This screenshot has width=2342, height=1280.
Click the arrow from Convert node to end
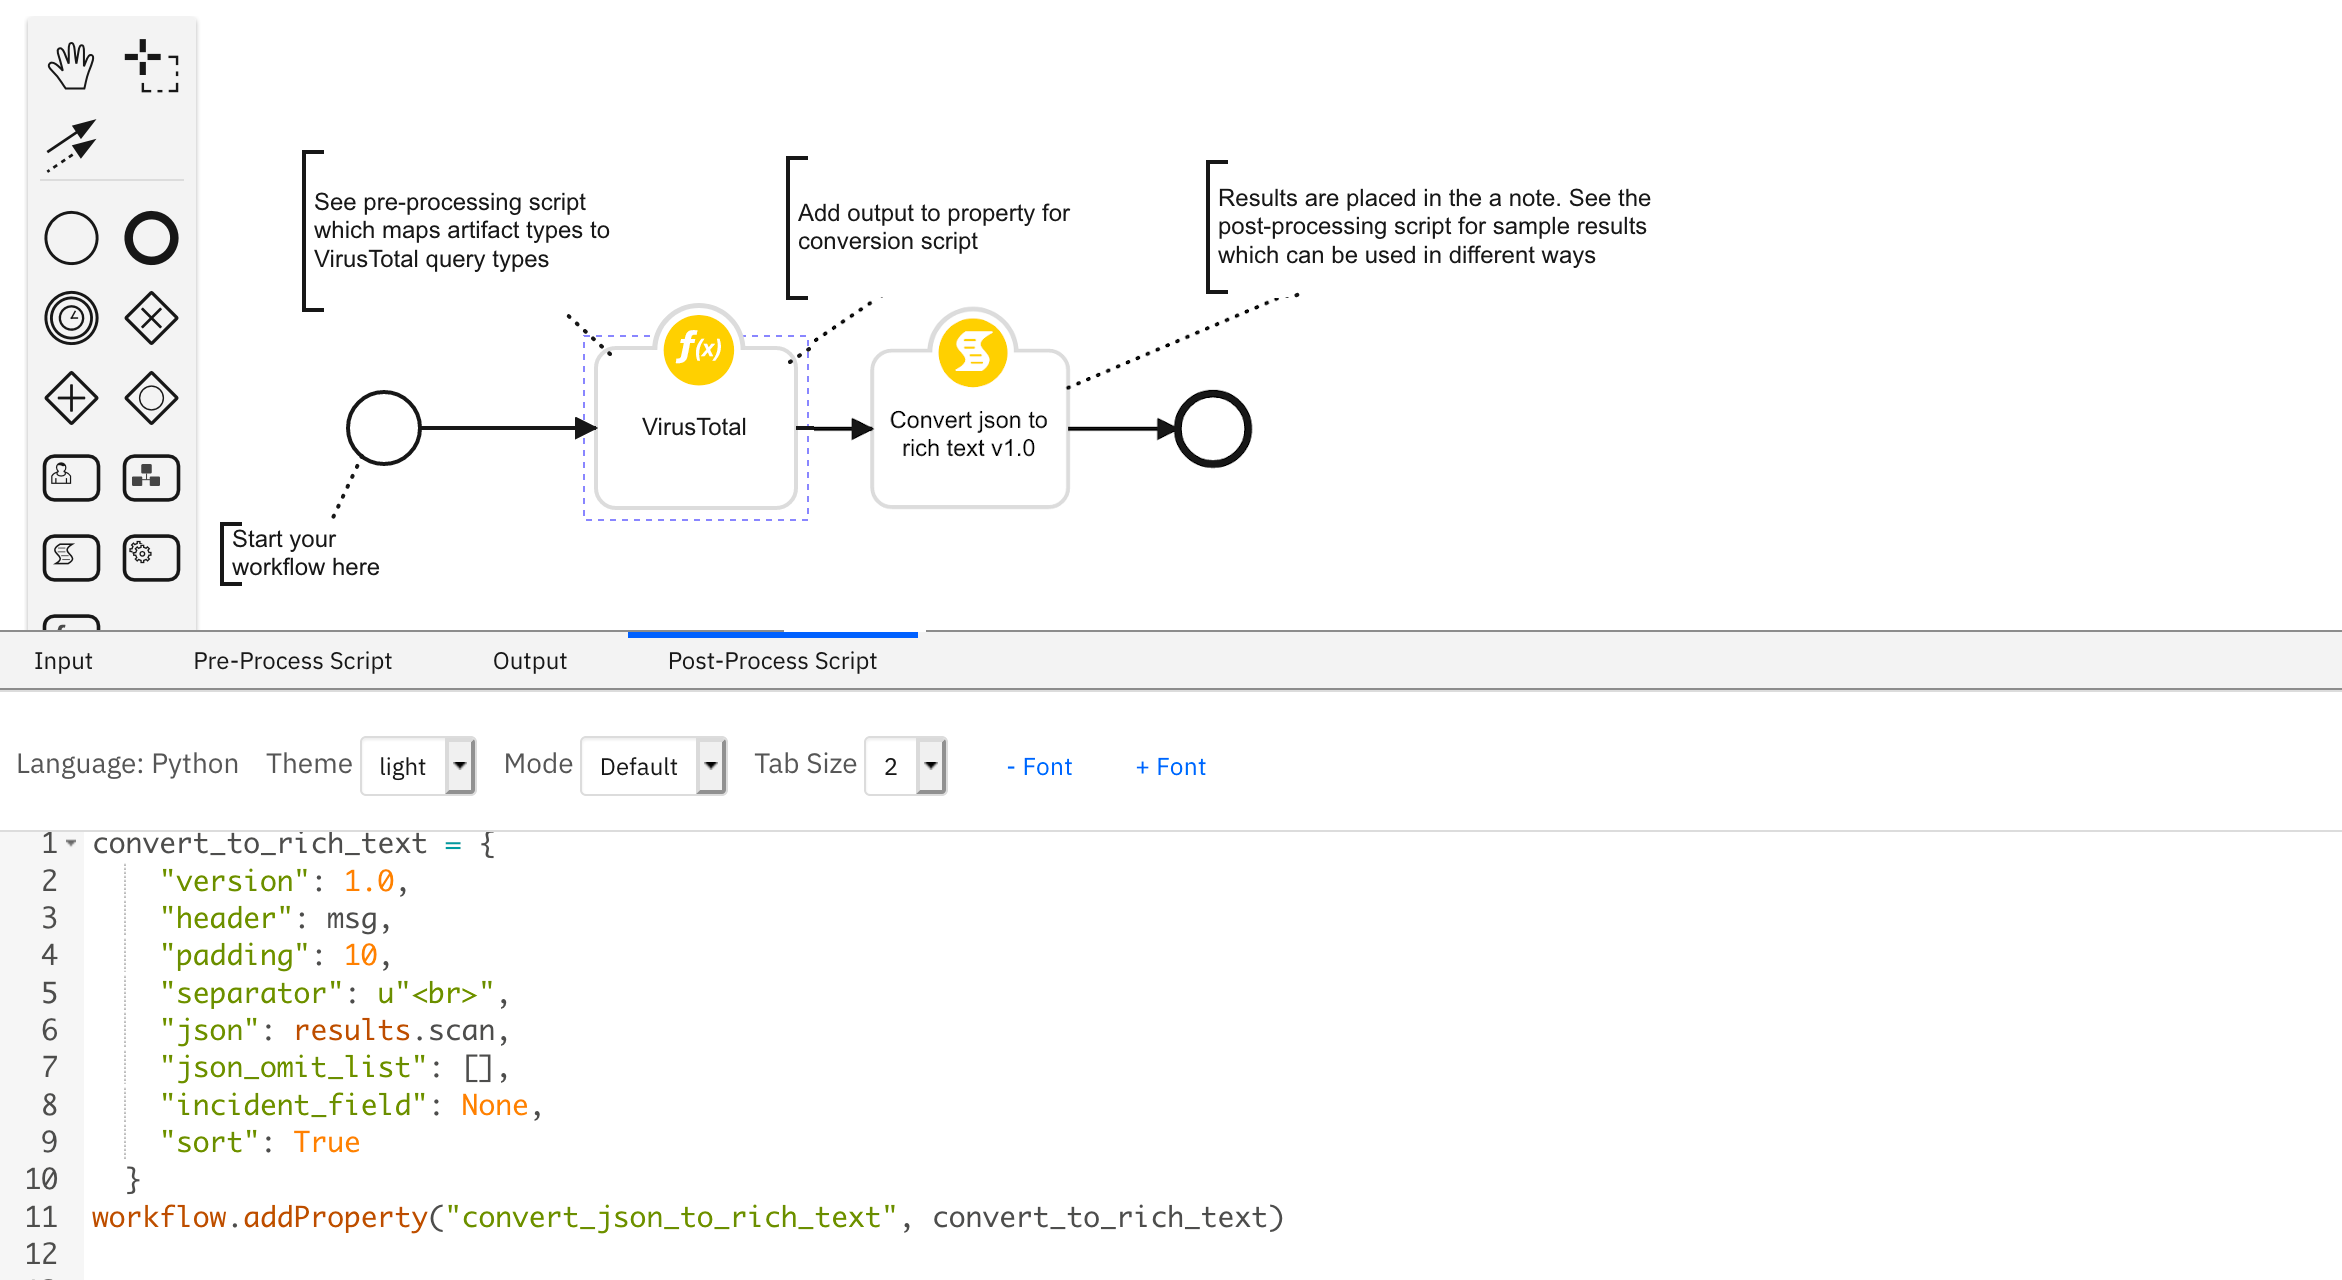[x=1121, y=429]
